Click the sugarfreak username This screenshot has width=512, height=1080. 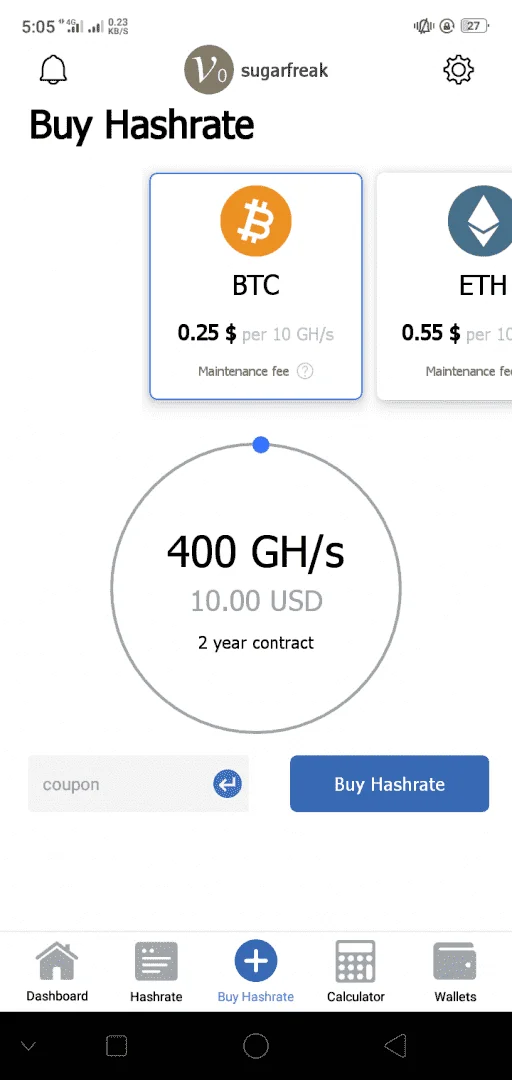point(285,70)
